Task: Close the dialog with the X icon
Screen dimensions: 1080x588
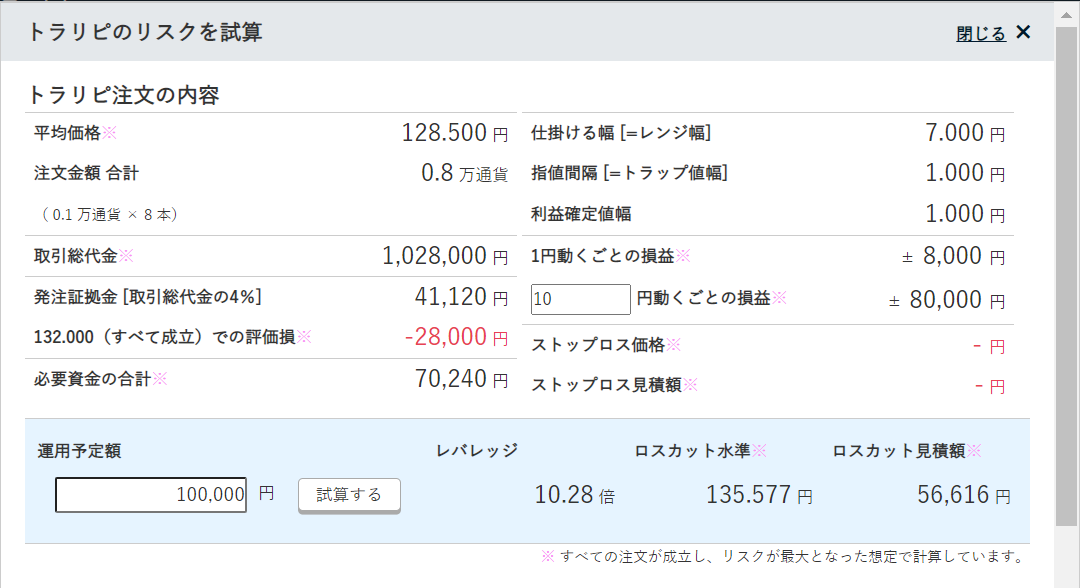Action: (1024, 32)
